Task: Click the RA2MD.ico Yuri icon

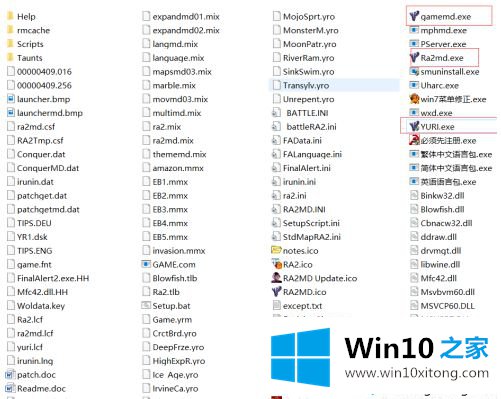Action: point(277,292)
